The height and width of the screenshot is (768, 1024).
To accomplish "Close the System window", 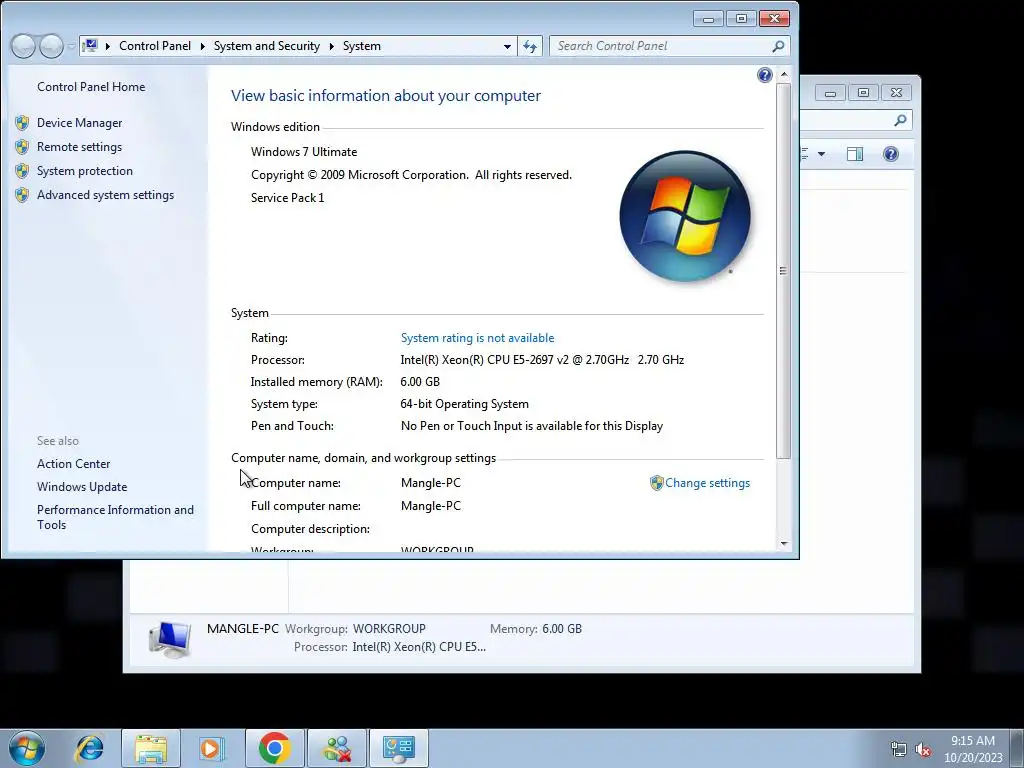I will tap(774, 19).
